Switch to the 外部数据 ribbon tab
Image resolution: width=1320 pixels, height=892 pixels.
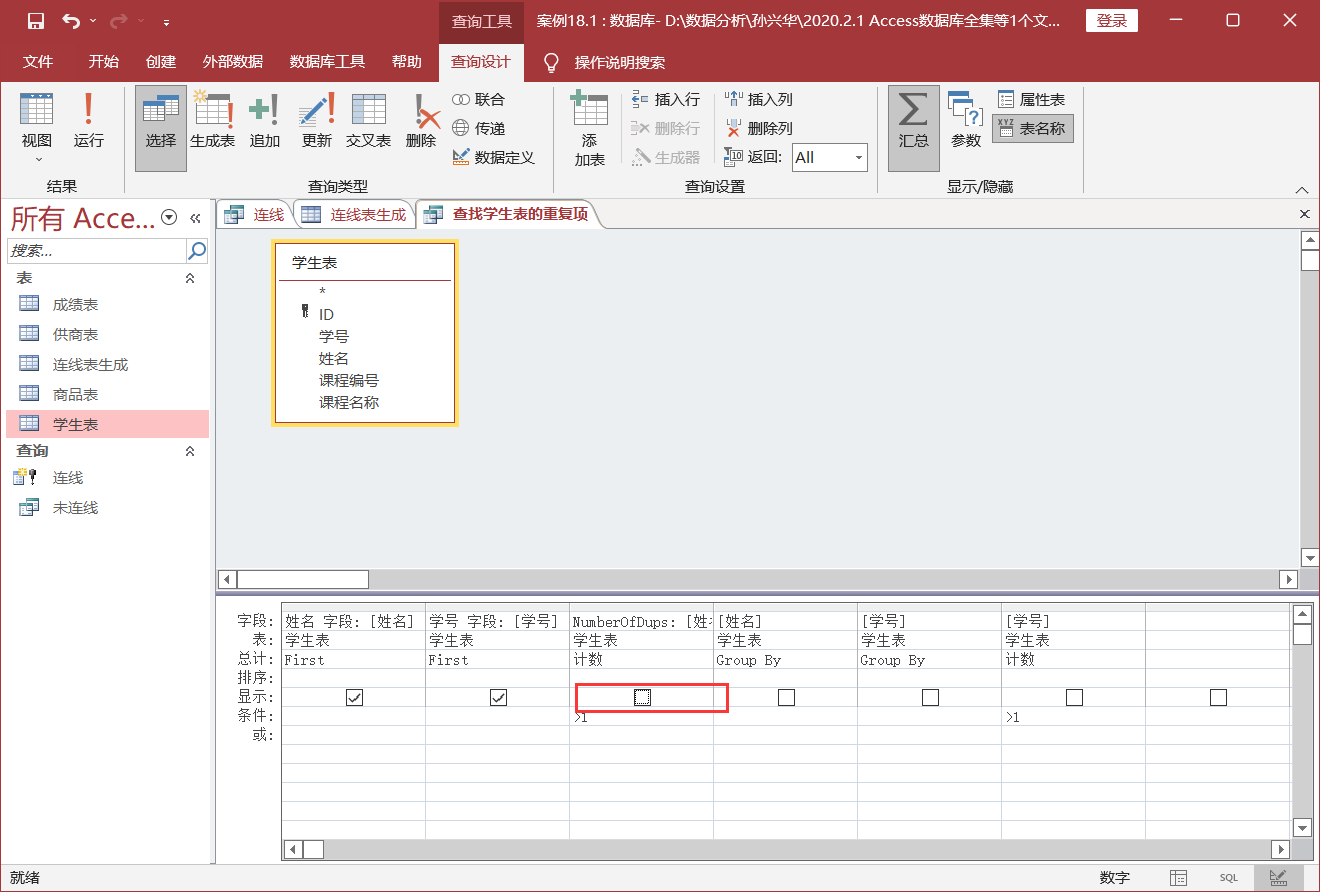coord(233,61)
